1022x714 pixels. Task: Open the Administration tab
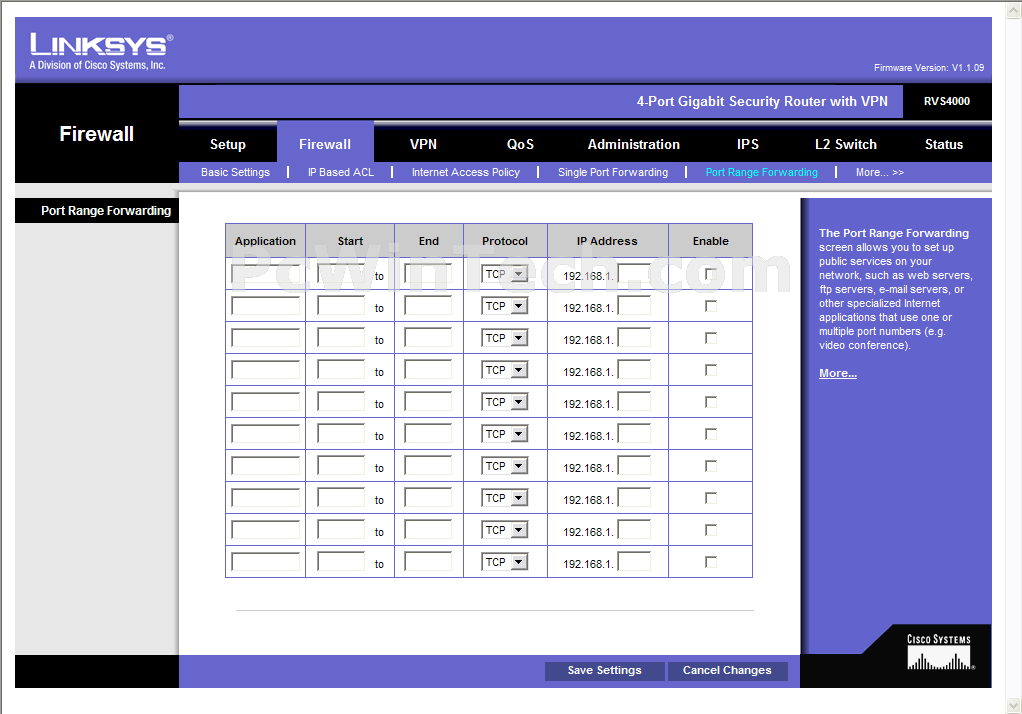[634, 144]
